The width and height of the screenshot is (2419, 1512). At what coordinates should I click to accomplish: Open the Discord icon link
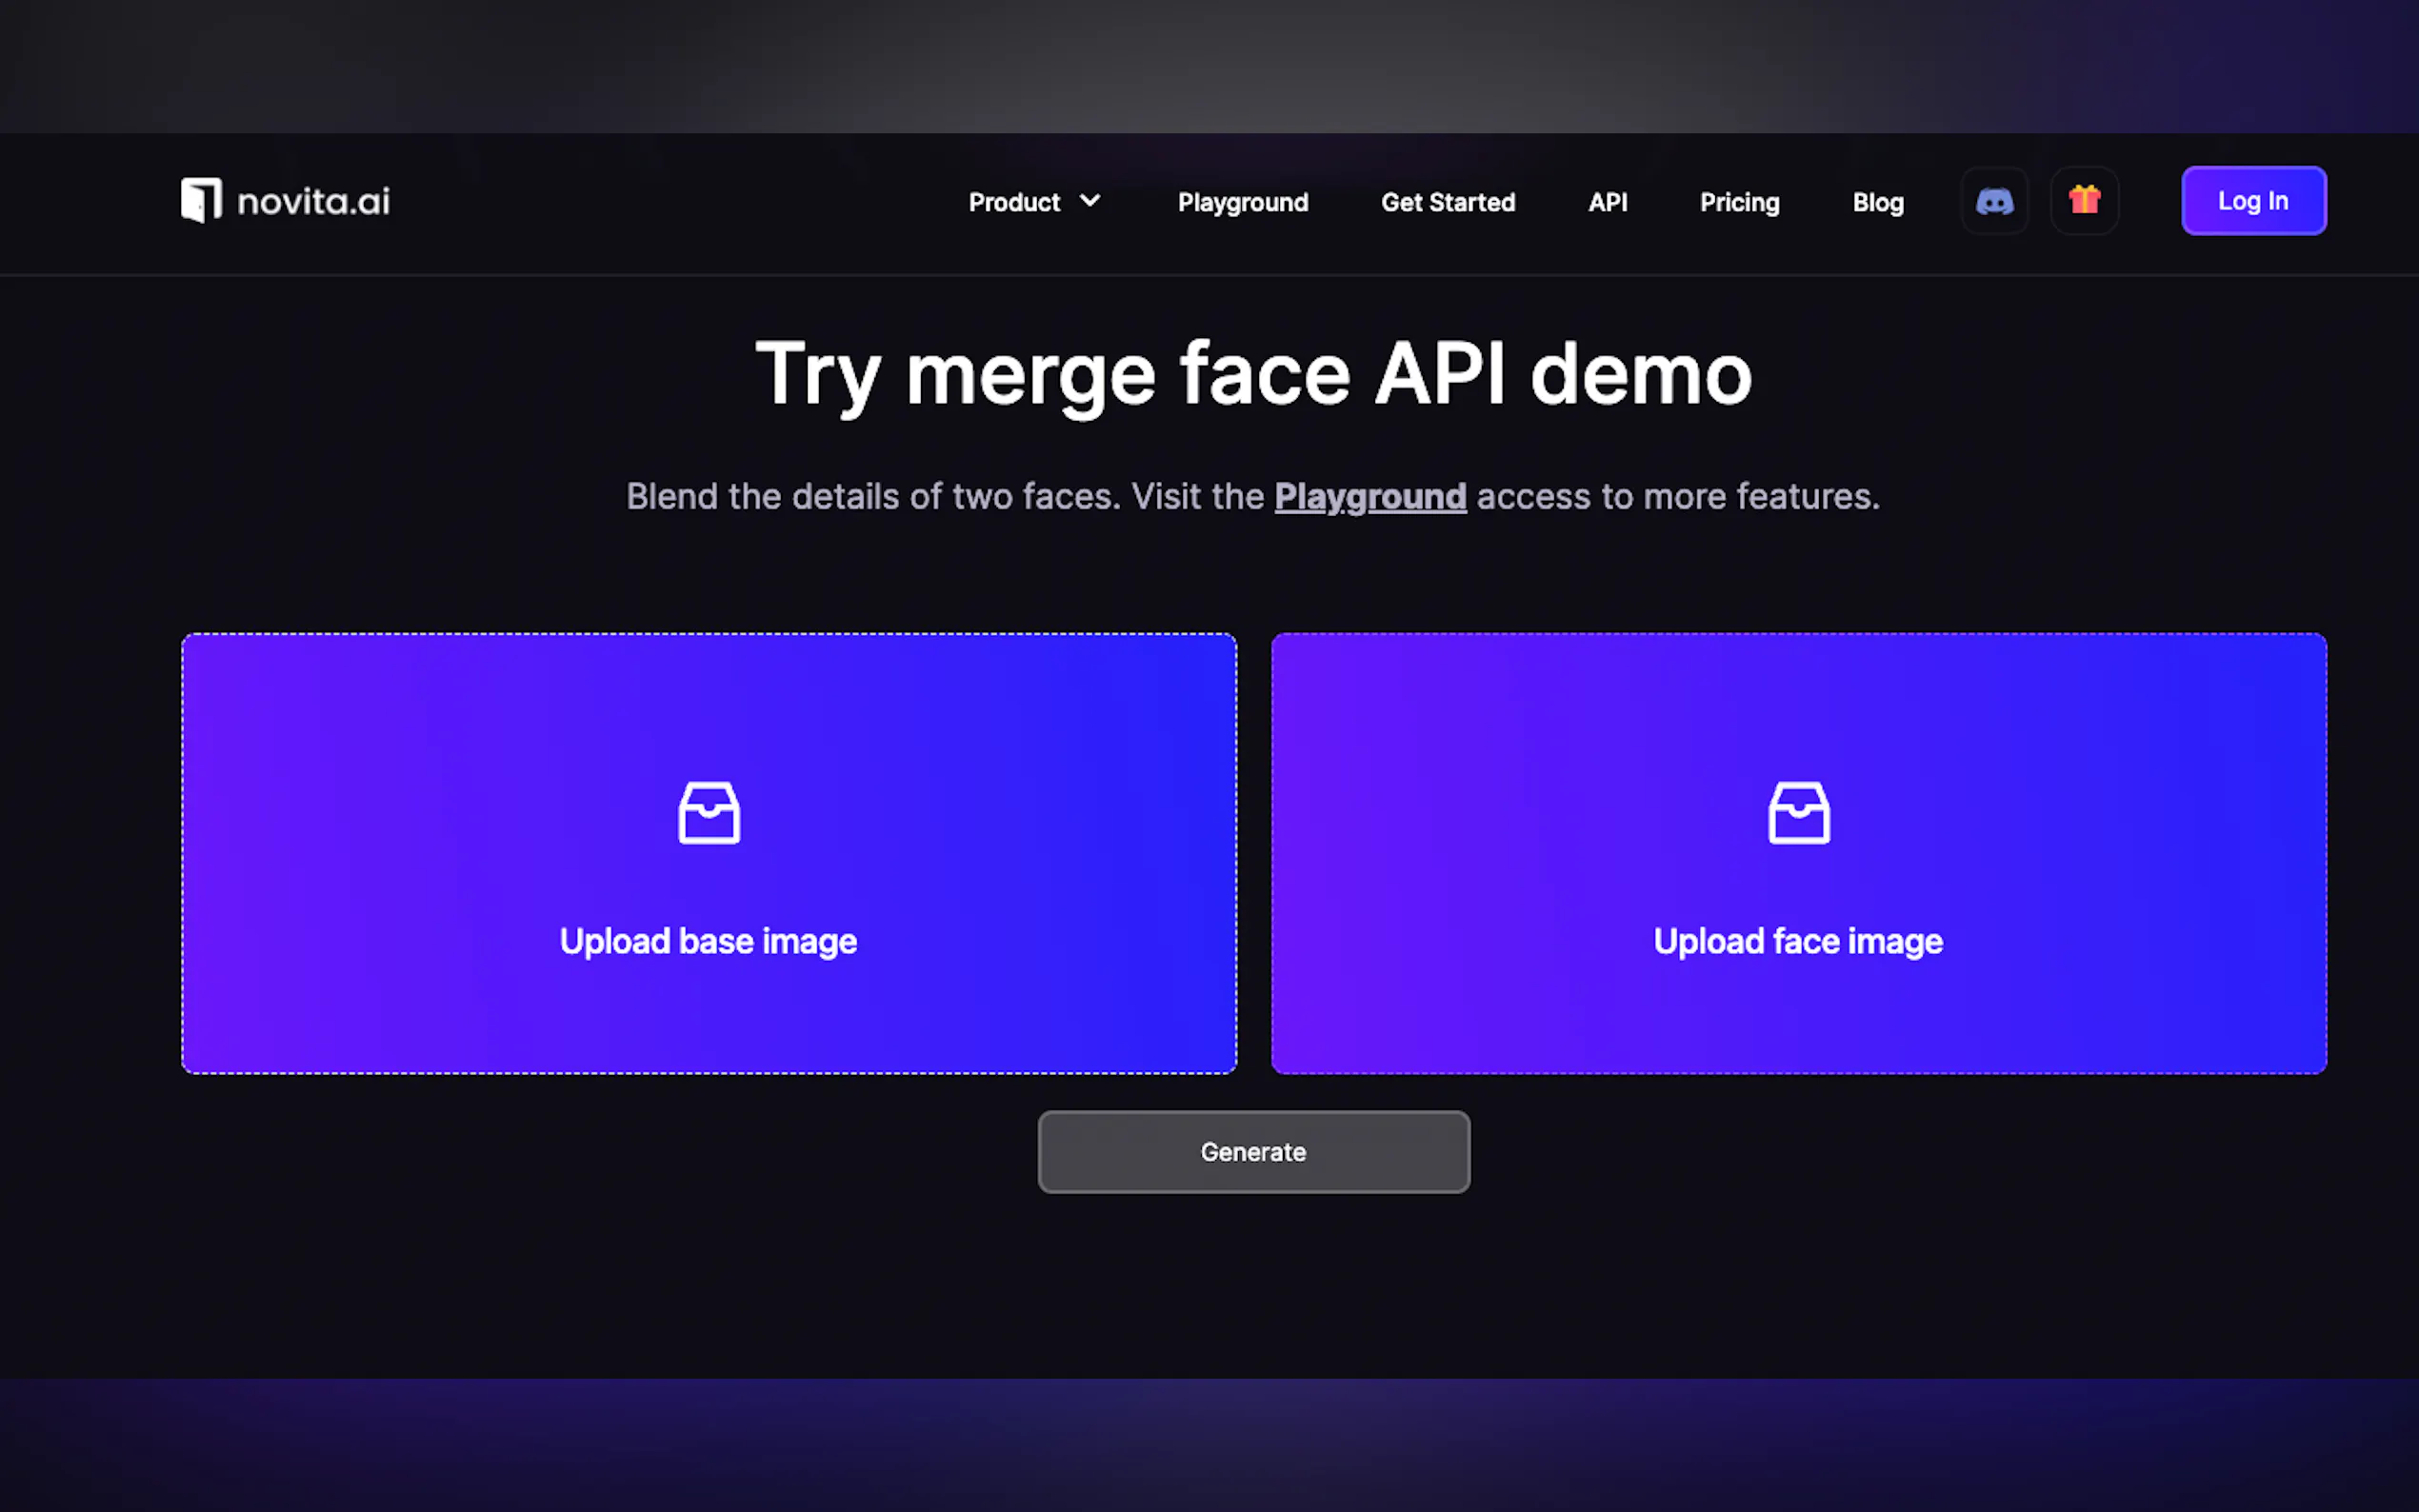[x=1994, y=201]
